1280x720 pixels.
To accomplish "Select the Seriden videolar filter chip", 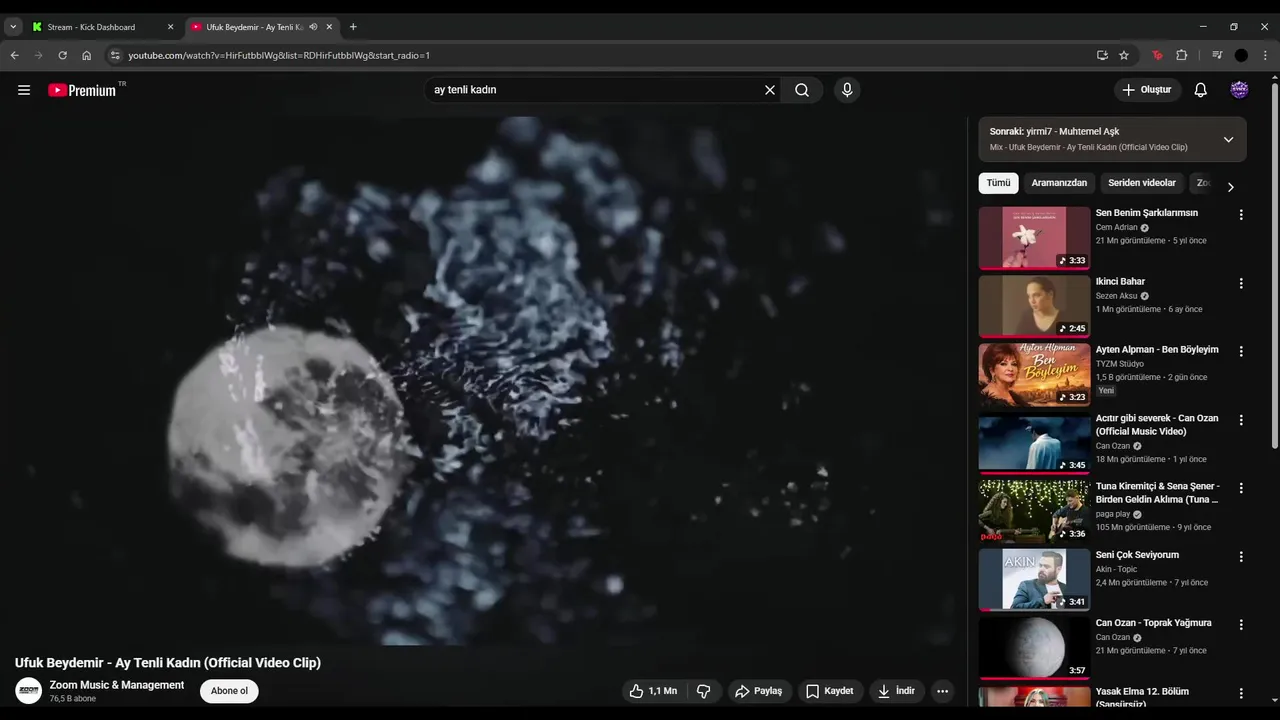I will (1142, 183).
